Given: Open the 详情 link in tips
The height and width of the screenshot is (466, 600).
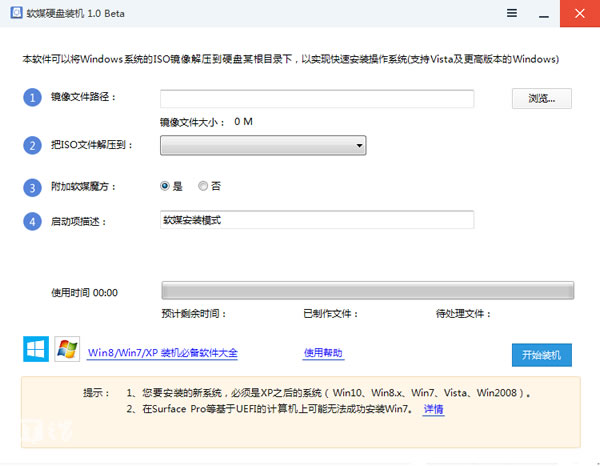Looking at the screenshot, I should pyautogui.click(x=434, y=409).
